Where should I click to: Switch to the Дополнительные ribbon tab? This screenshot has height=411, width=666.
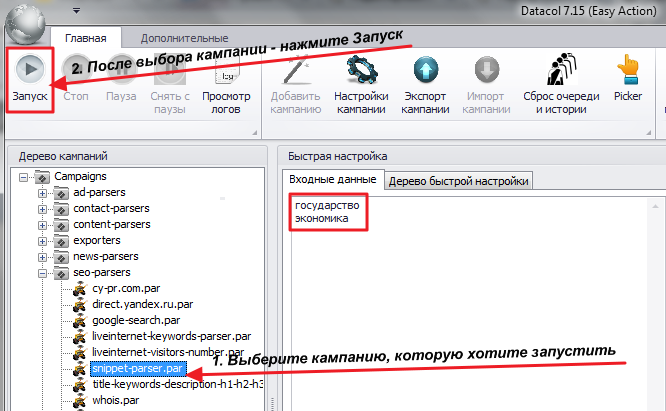(x=184, y=38)
